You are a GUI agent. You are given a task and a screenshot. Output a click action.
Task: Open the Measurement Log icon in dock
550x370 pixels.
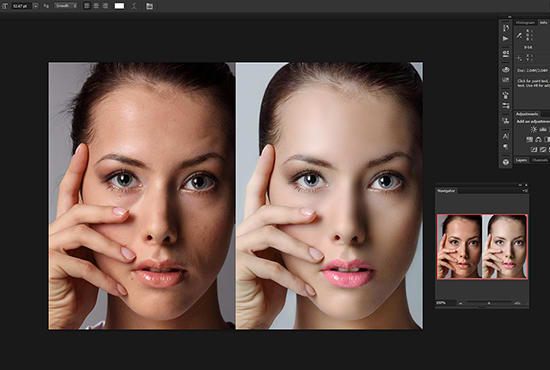click(x=505, y=80)
